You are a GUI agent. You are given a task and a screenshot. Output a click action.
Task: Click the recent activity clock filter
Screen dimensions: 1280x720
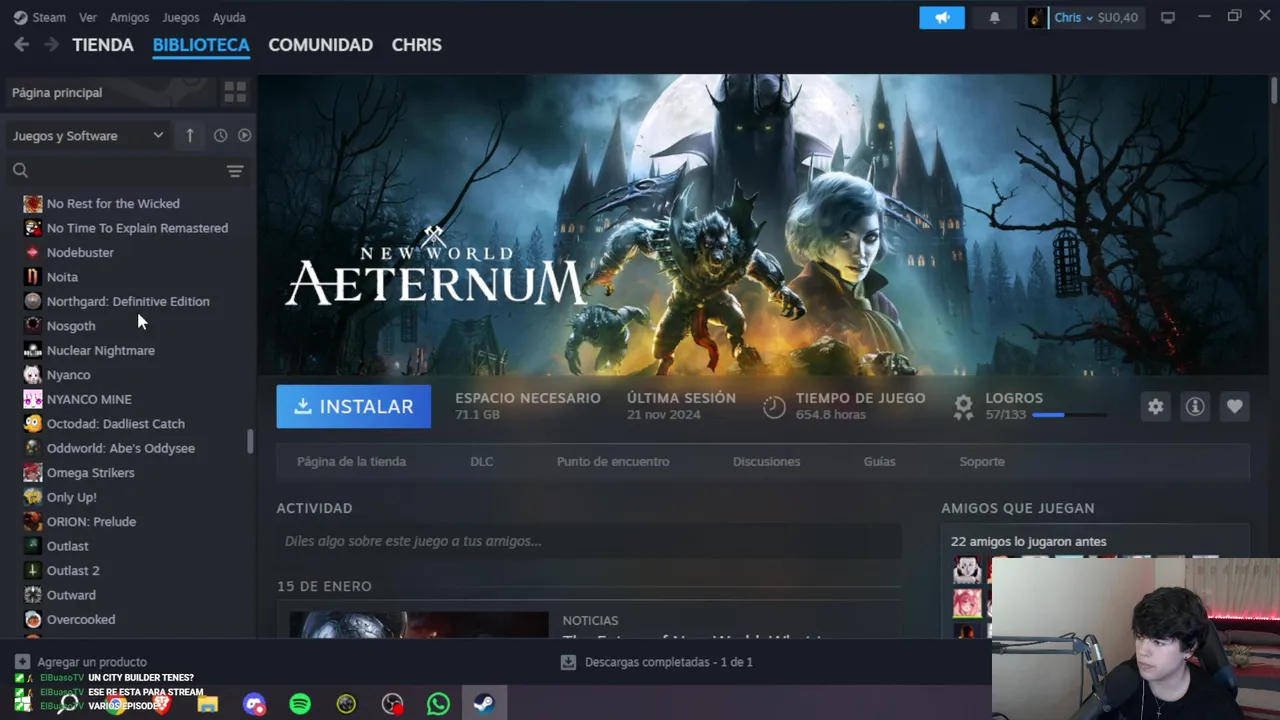pyautogui.click(x=220, y=135)
